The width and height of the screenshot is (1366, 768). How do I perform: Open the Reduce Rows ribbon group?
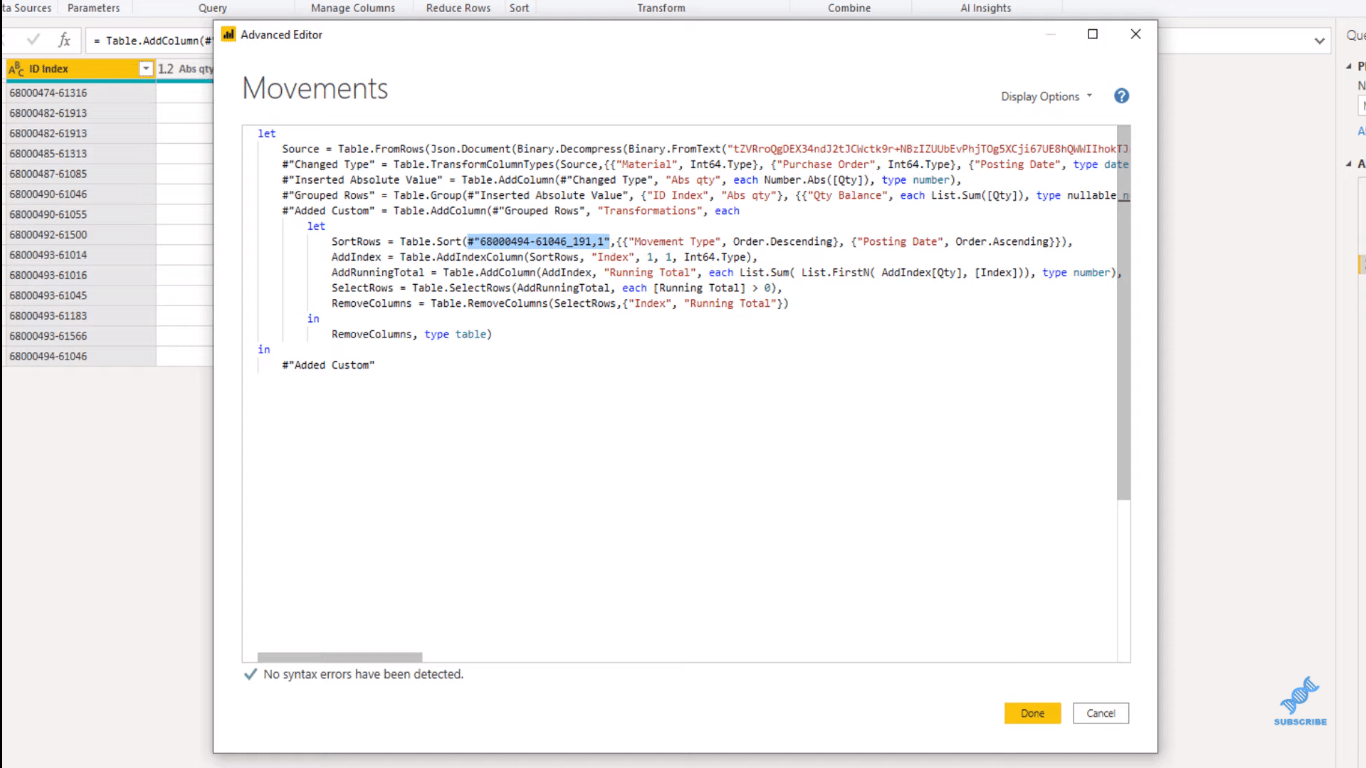pyautogui.click(x=458, y=8)
